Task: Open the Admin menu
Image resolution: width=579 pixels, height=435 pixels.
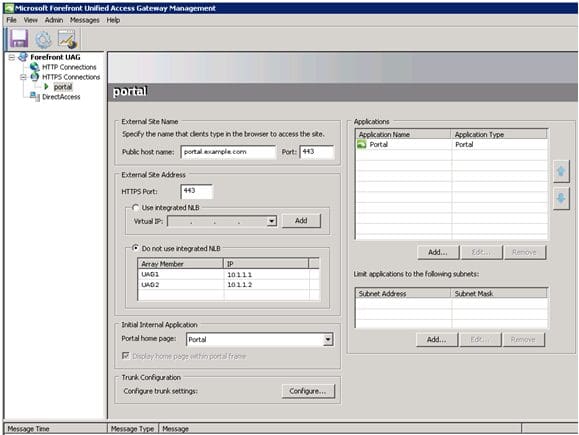Action: (54, 20)
